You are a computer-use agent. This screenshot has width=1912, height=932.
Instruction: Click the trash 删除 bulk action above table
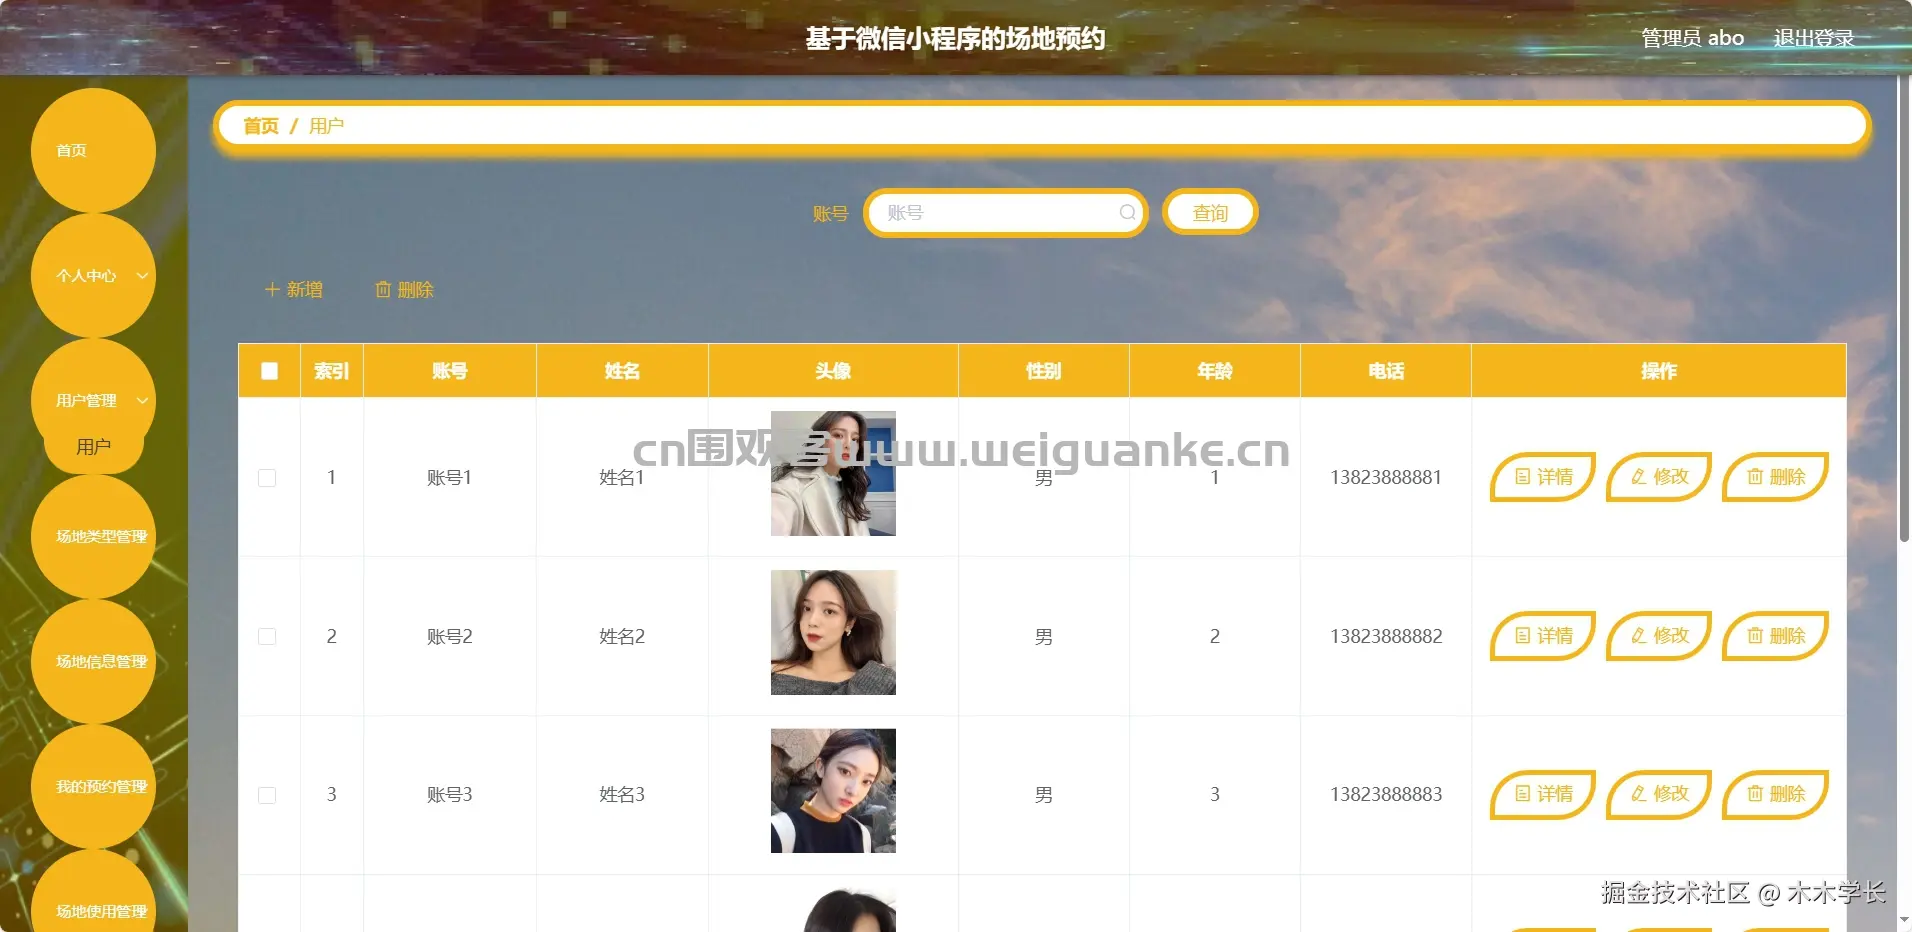404,289
